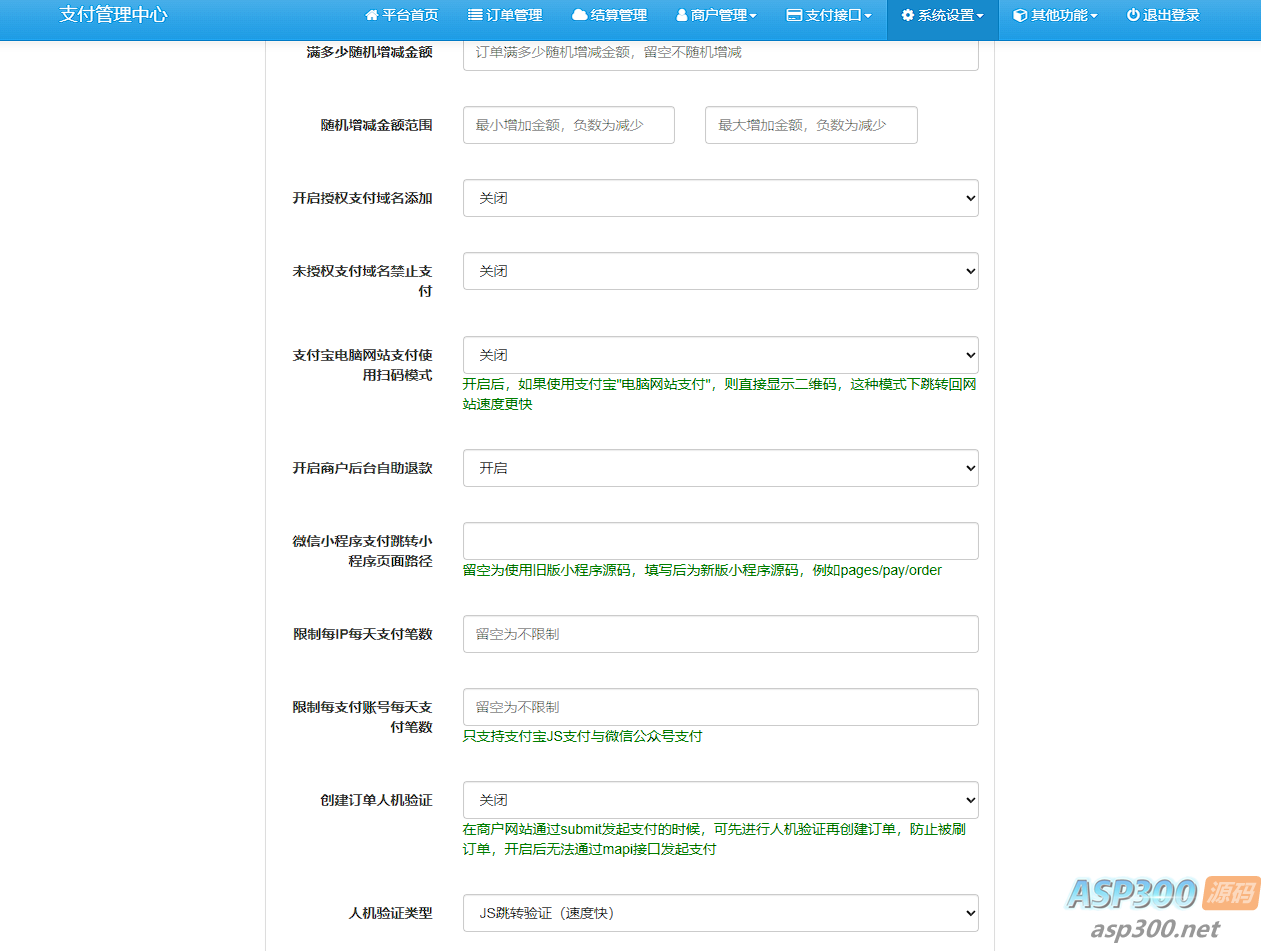Click the list icon beside 订单管理
1261x951 pixels.
tap(475, 16)
